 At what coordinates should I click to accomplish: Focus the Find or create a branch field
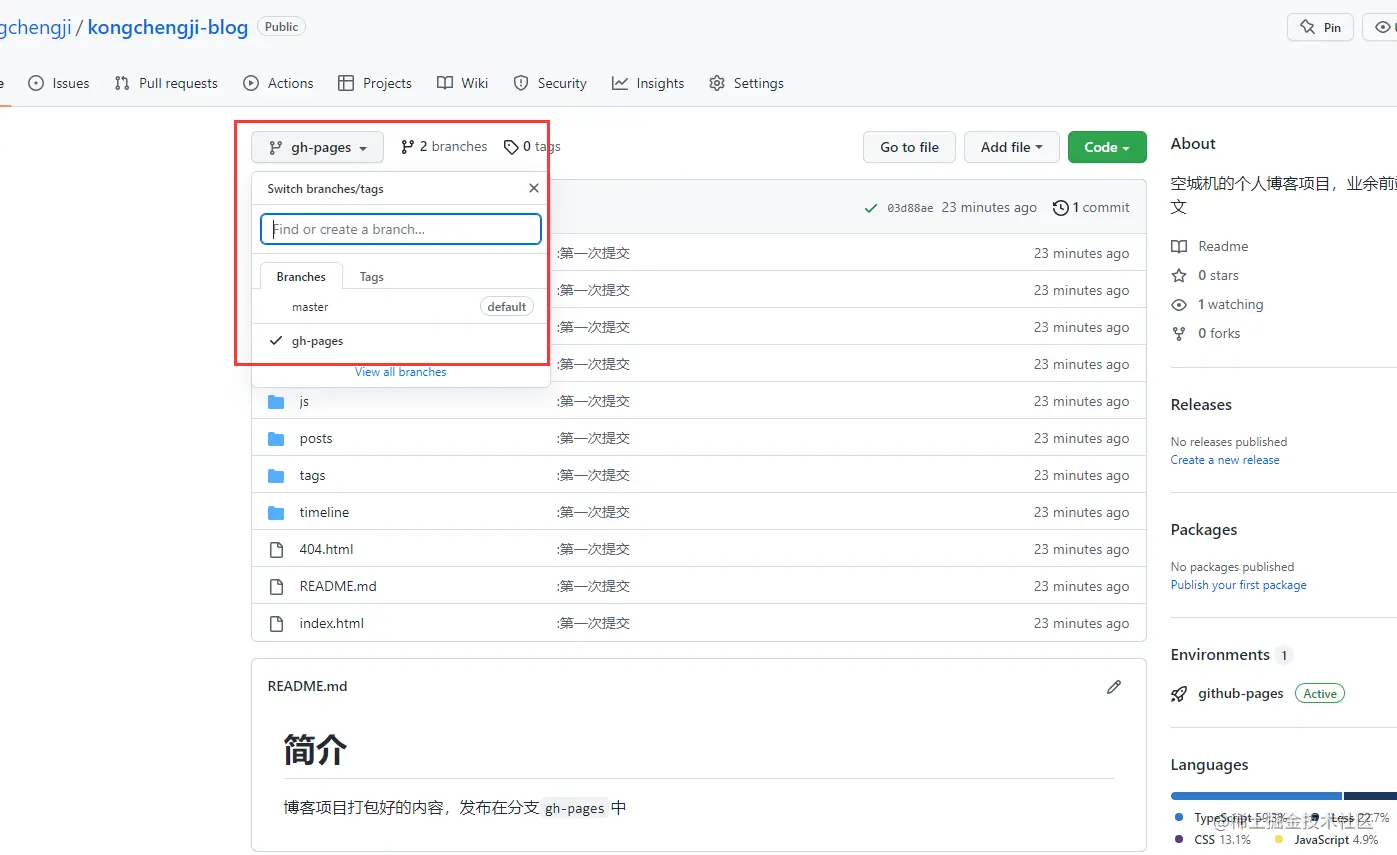coord(401,229)
